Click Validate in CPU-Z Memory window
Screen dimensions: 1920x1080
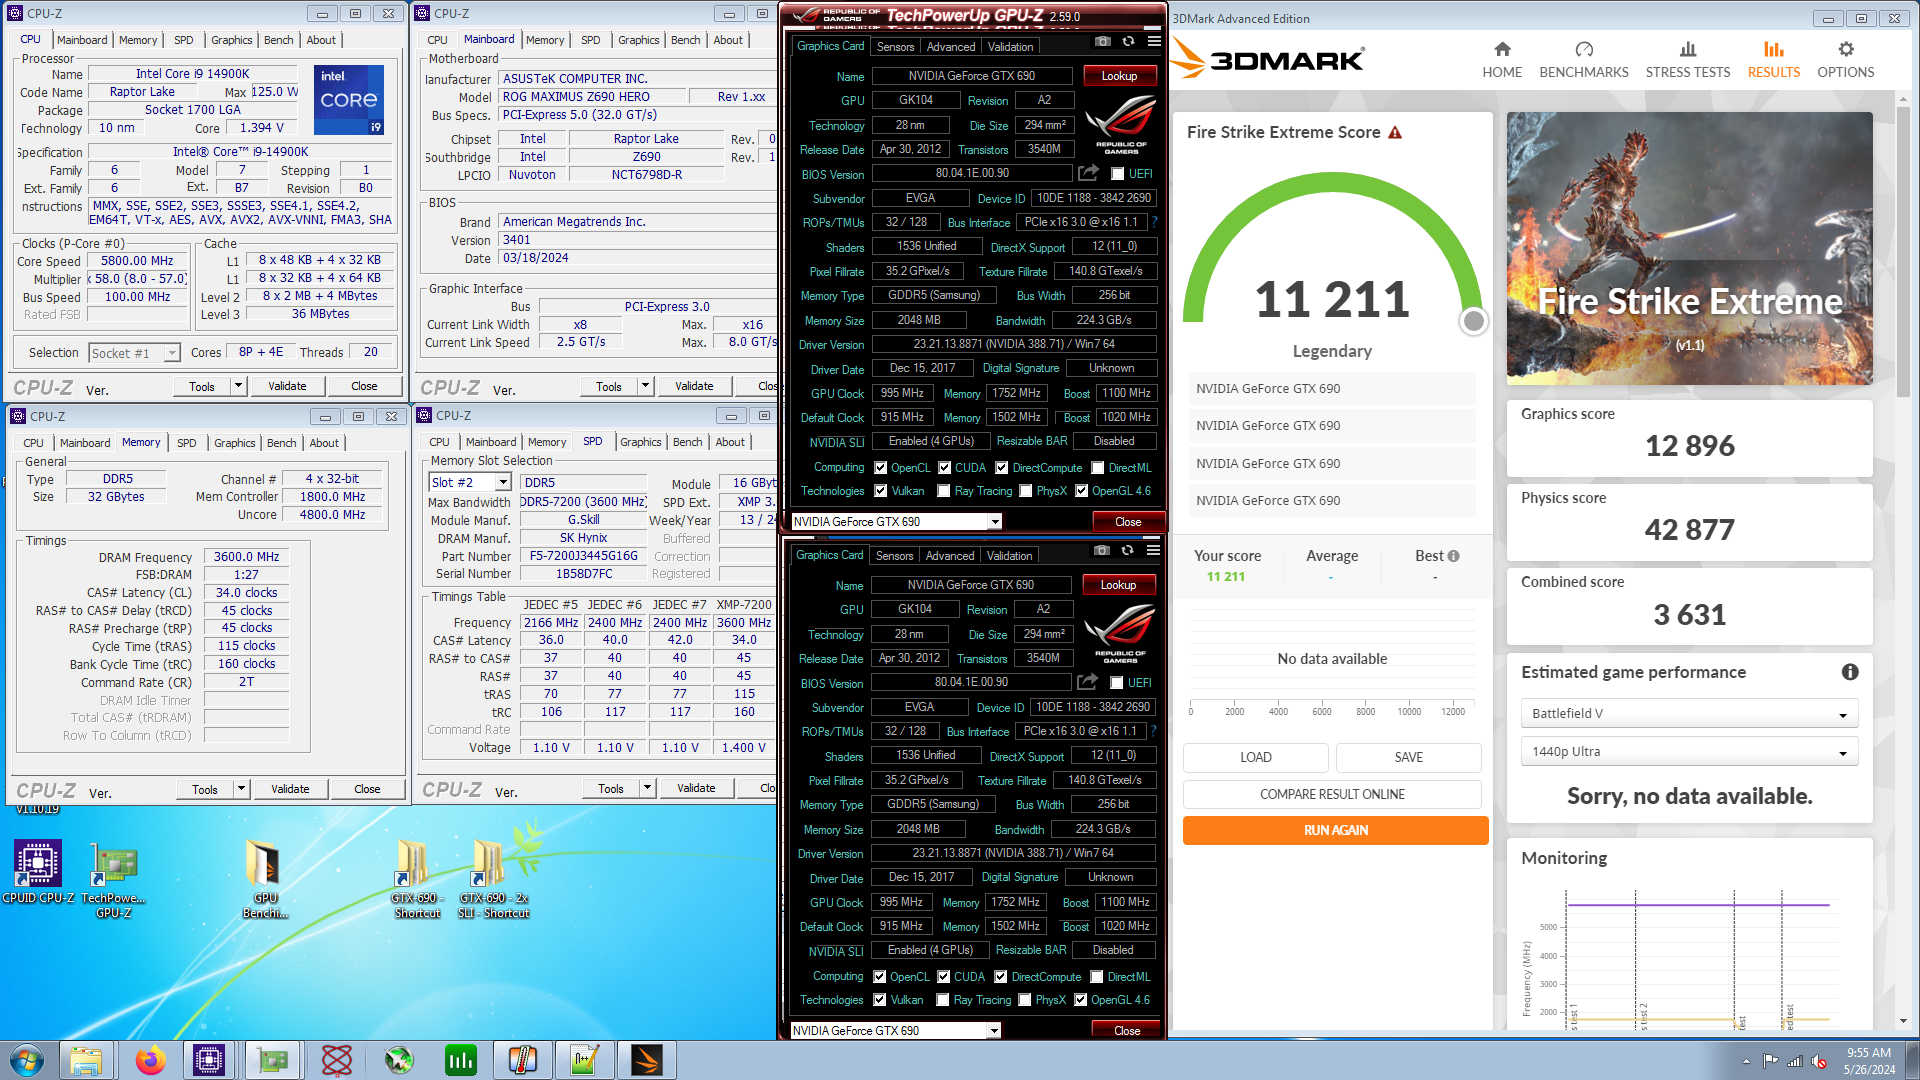[290, 789]
